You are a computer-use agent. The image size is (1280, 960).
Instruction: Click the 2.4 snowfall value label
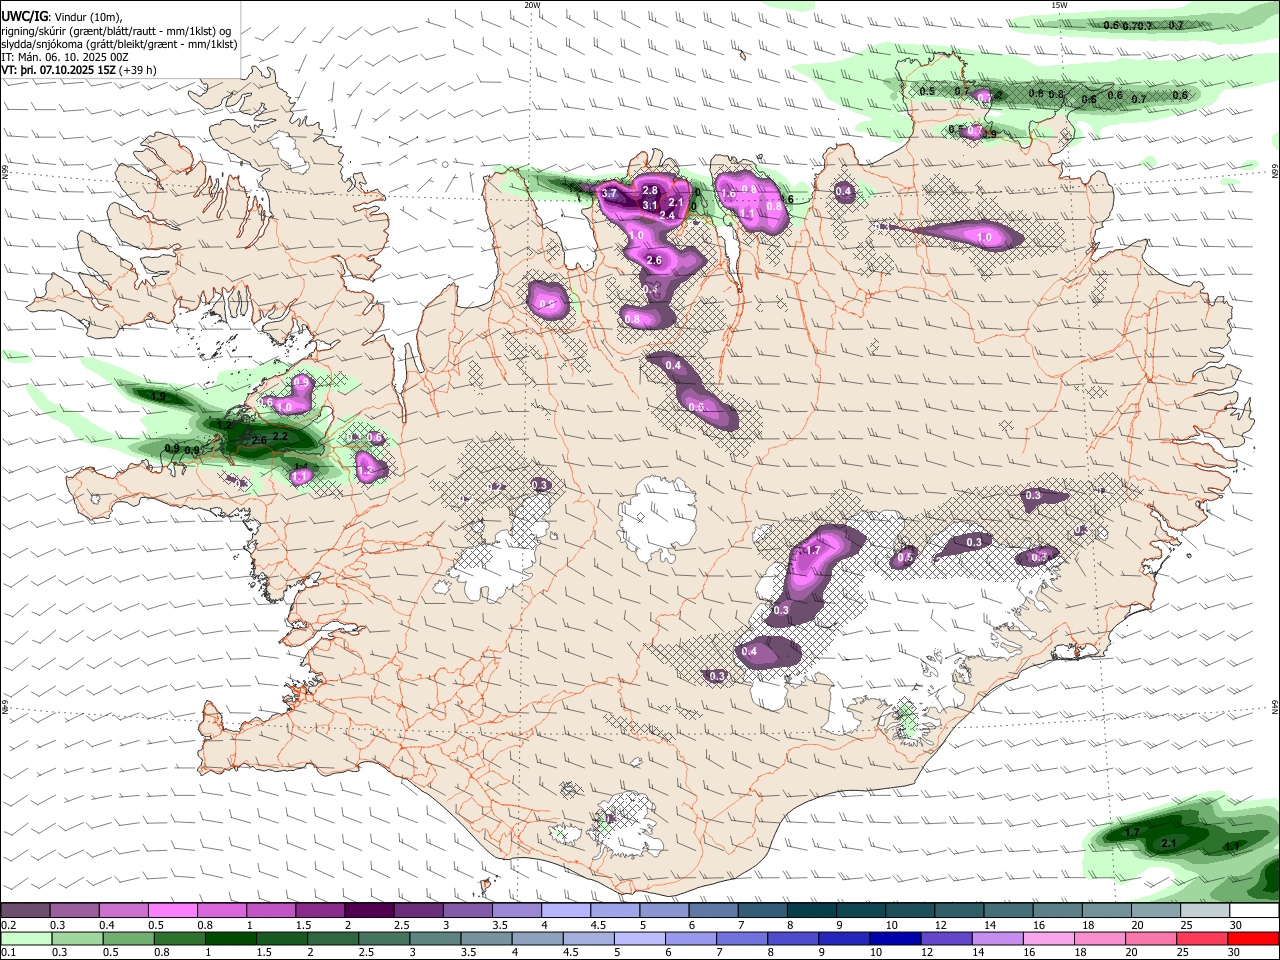[x=668, y=215]
